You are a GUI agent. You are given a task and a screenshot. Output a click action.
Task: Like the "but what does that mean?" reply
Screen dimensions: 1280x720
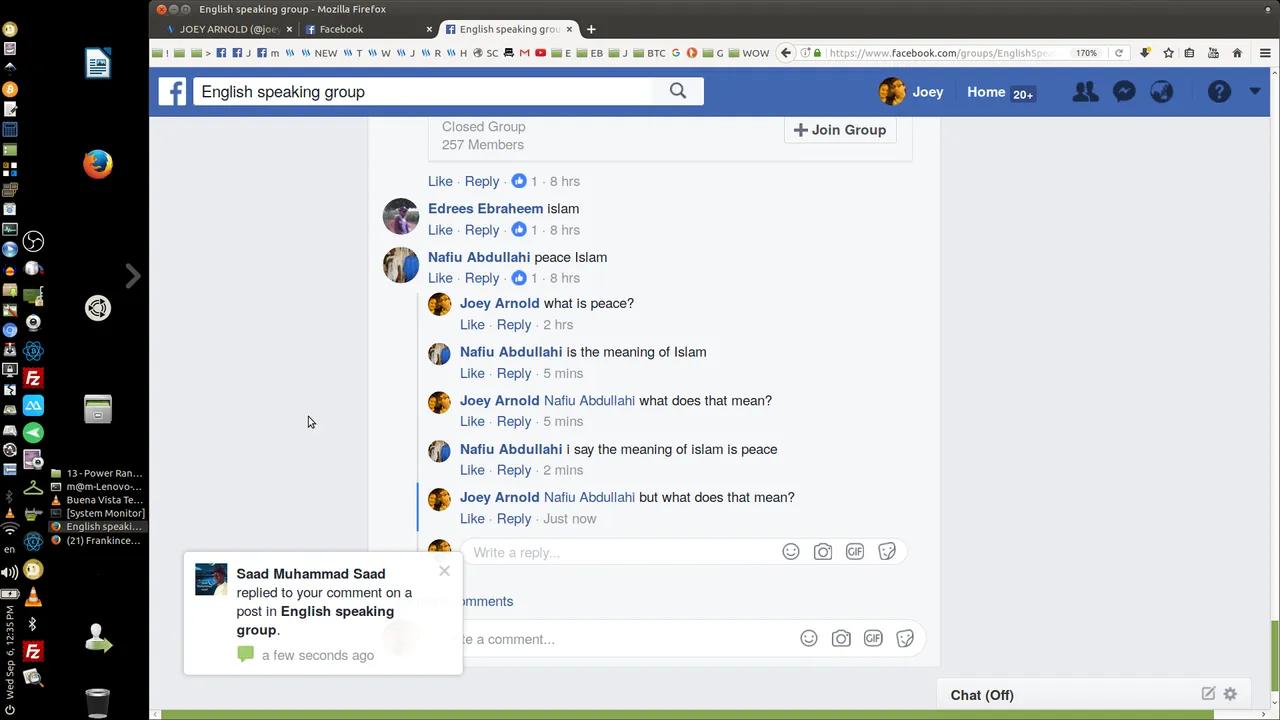[x=472, y=519]
